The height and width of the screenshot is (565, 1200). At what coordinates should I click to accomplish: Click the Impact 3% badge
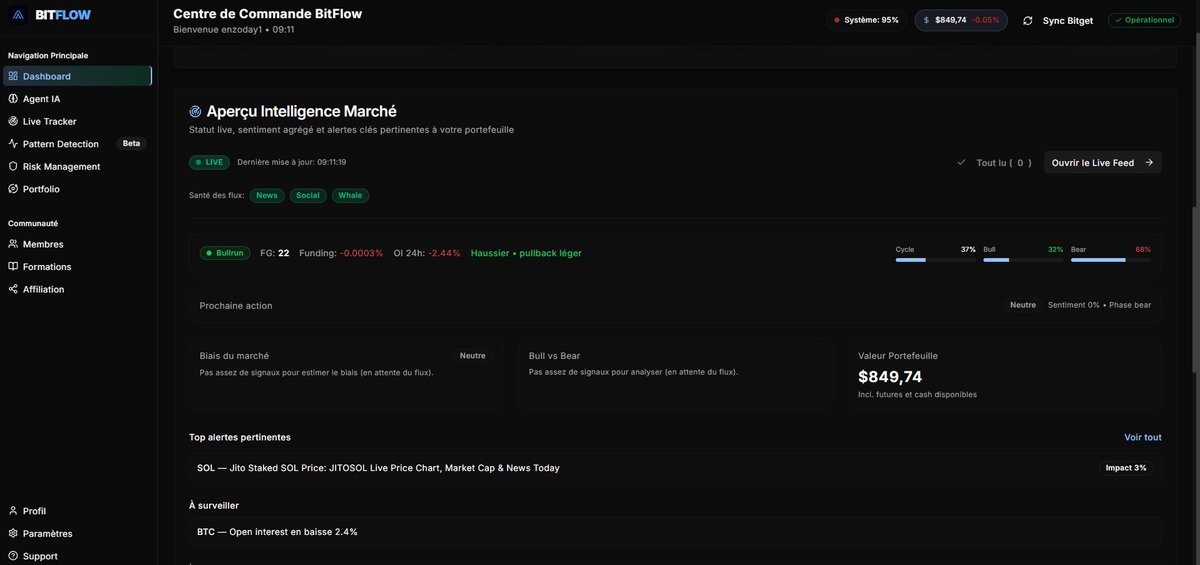point(1126,468)
